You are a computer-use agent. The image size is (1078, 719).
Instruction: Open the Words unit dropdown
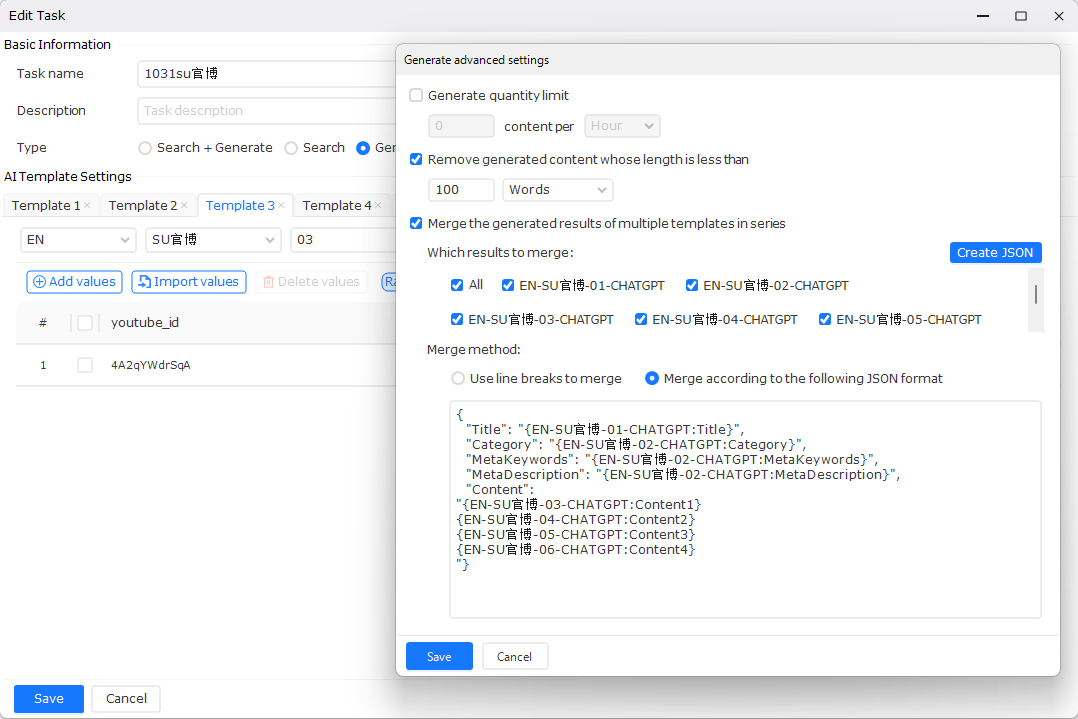(558, 190)
